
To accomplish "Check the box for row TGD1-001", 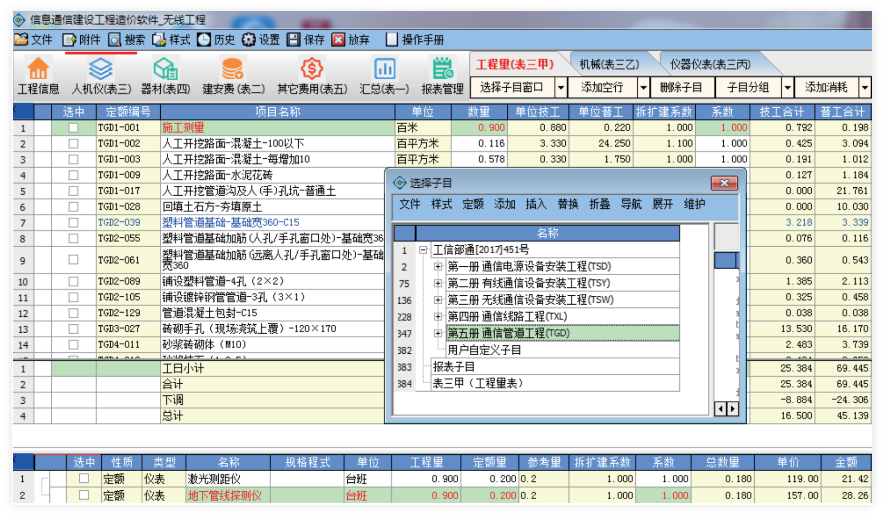I will [x=72, y=128].
